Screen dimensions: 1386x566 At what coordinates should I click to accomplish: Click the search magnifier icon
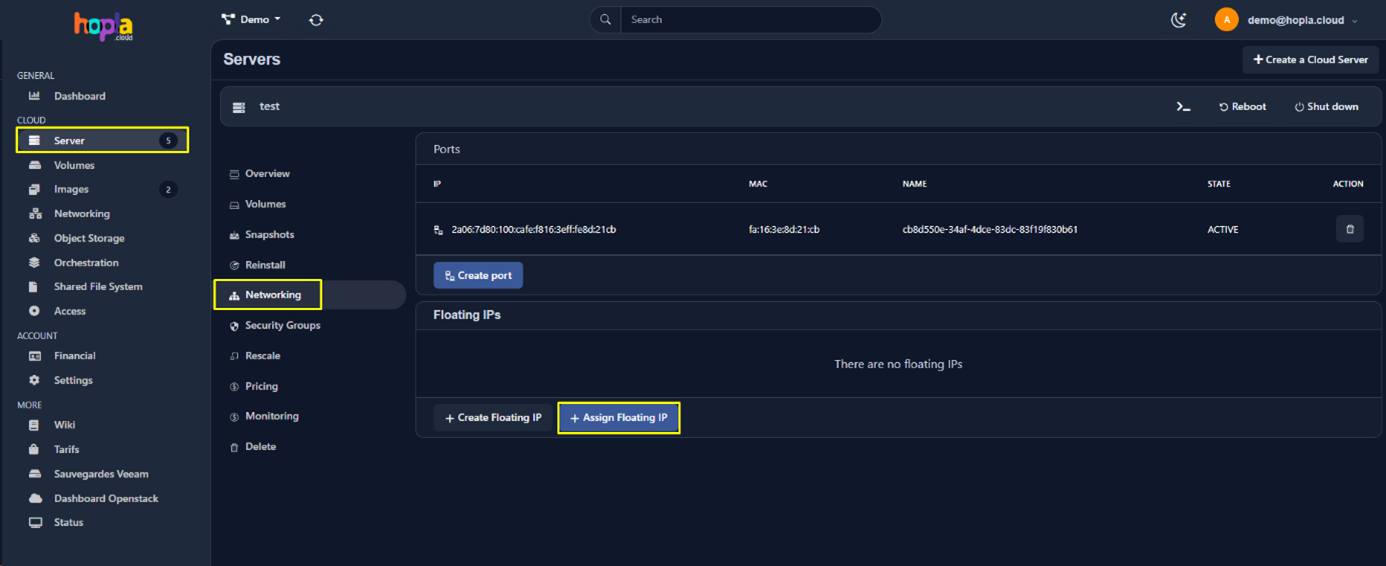click(x=605, y=20)
